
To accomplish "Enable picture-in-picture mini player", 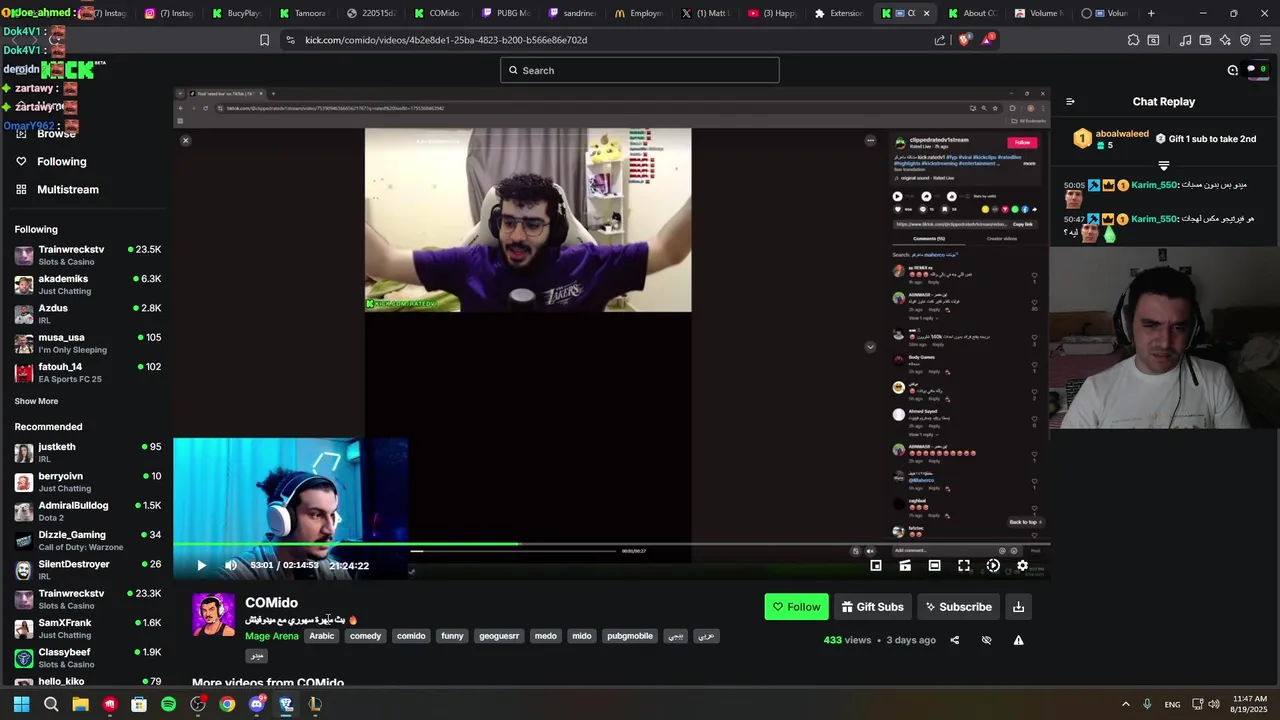I will (876, 565).
